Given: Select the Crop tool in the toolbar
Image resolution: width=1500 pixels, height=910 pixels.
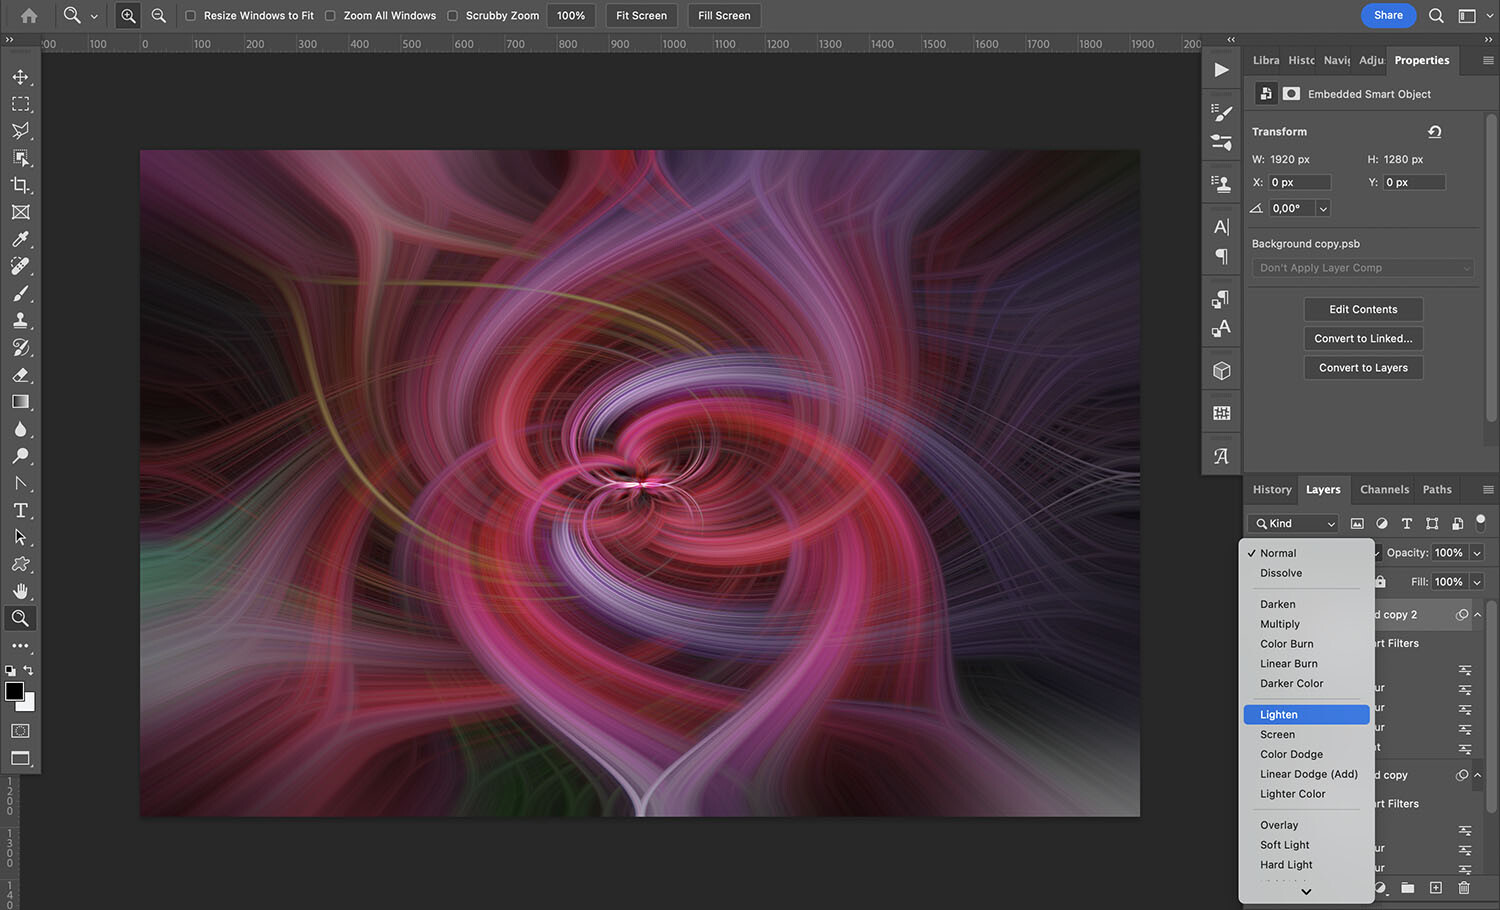Looking at the screenshot, I should (20, 185).
